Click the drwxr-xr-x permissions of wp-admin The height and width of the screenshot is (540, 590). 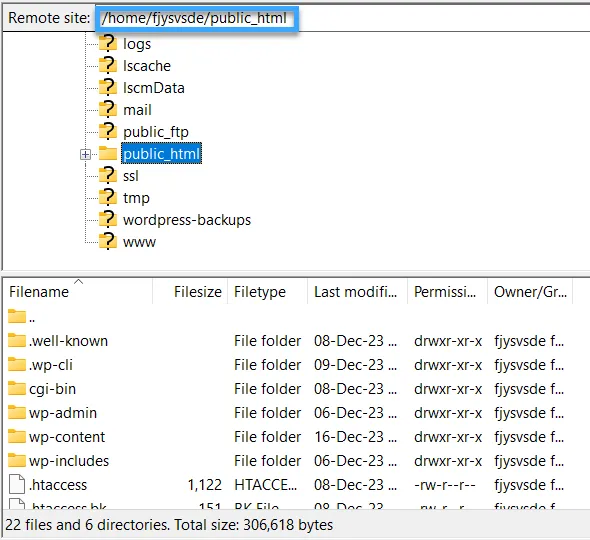click(448, 413)
